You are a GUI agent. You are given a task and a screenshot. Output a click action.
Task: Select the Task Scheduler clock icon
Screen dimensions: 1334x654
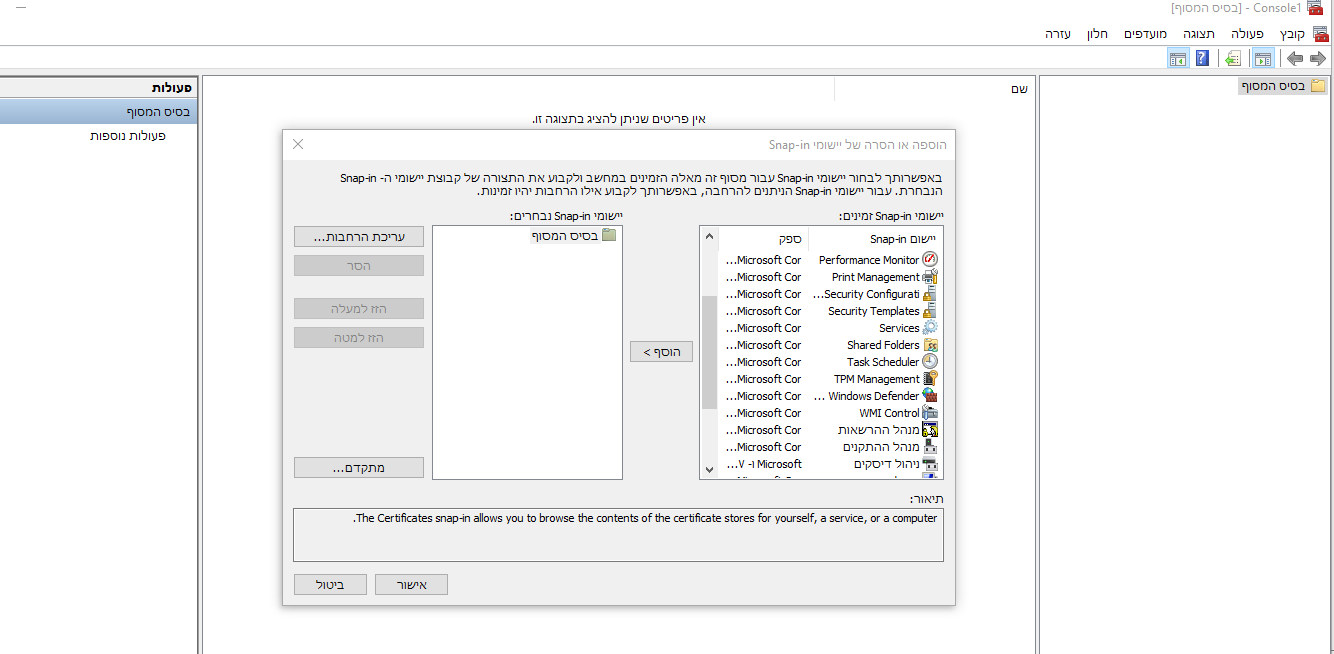[930, 362]
